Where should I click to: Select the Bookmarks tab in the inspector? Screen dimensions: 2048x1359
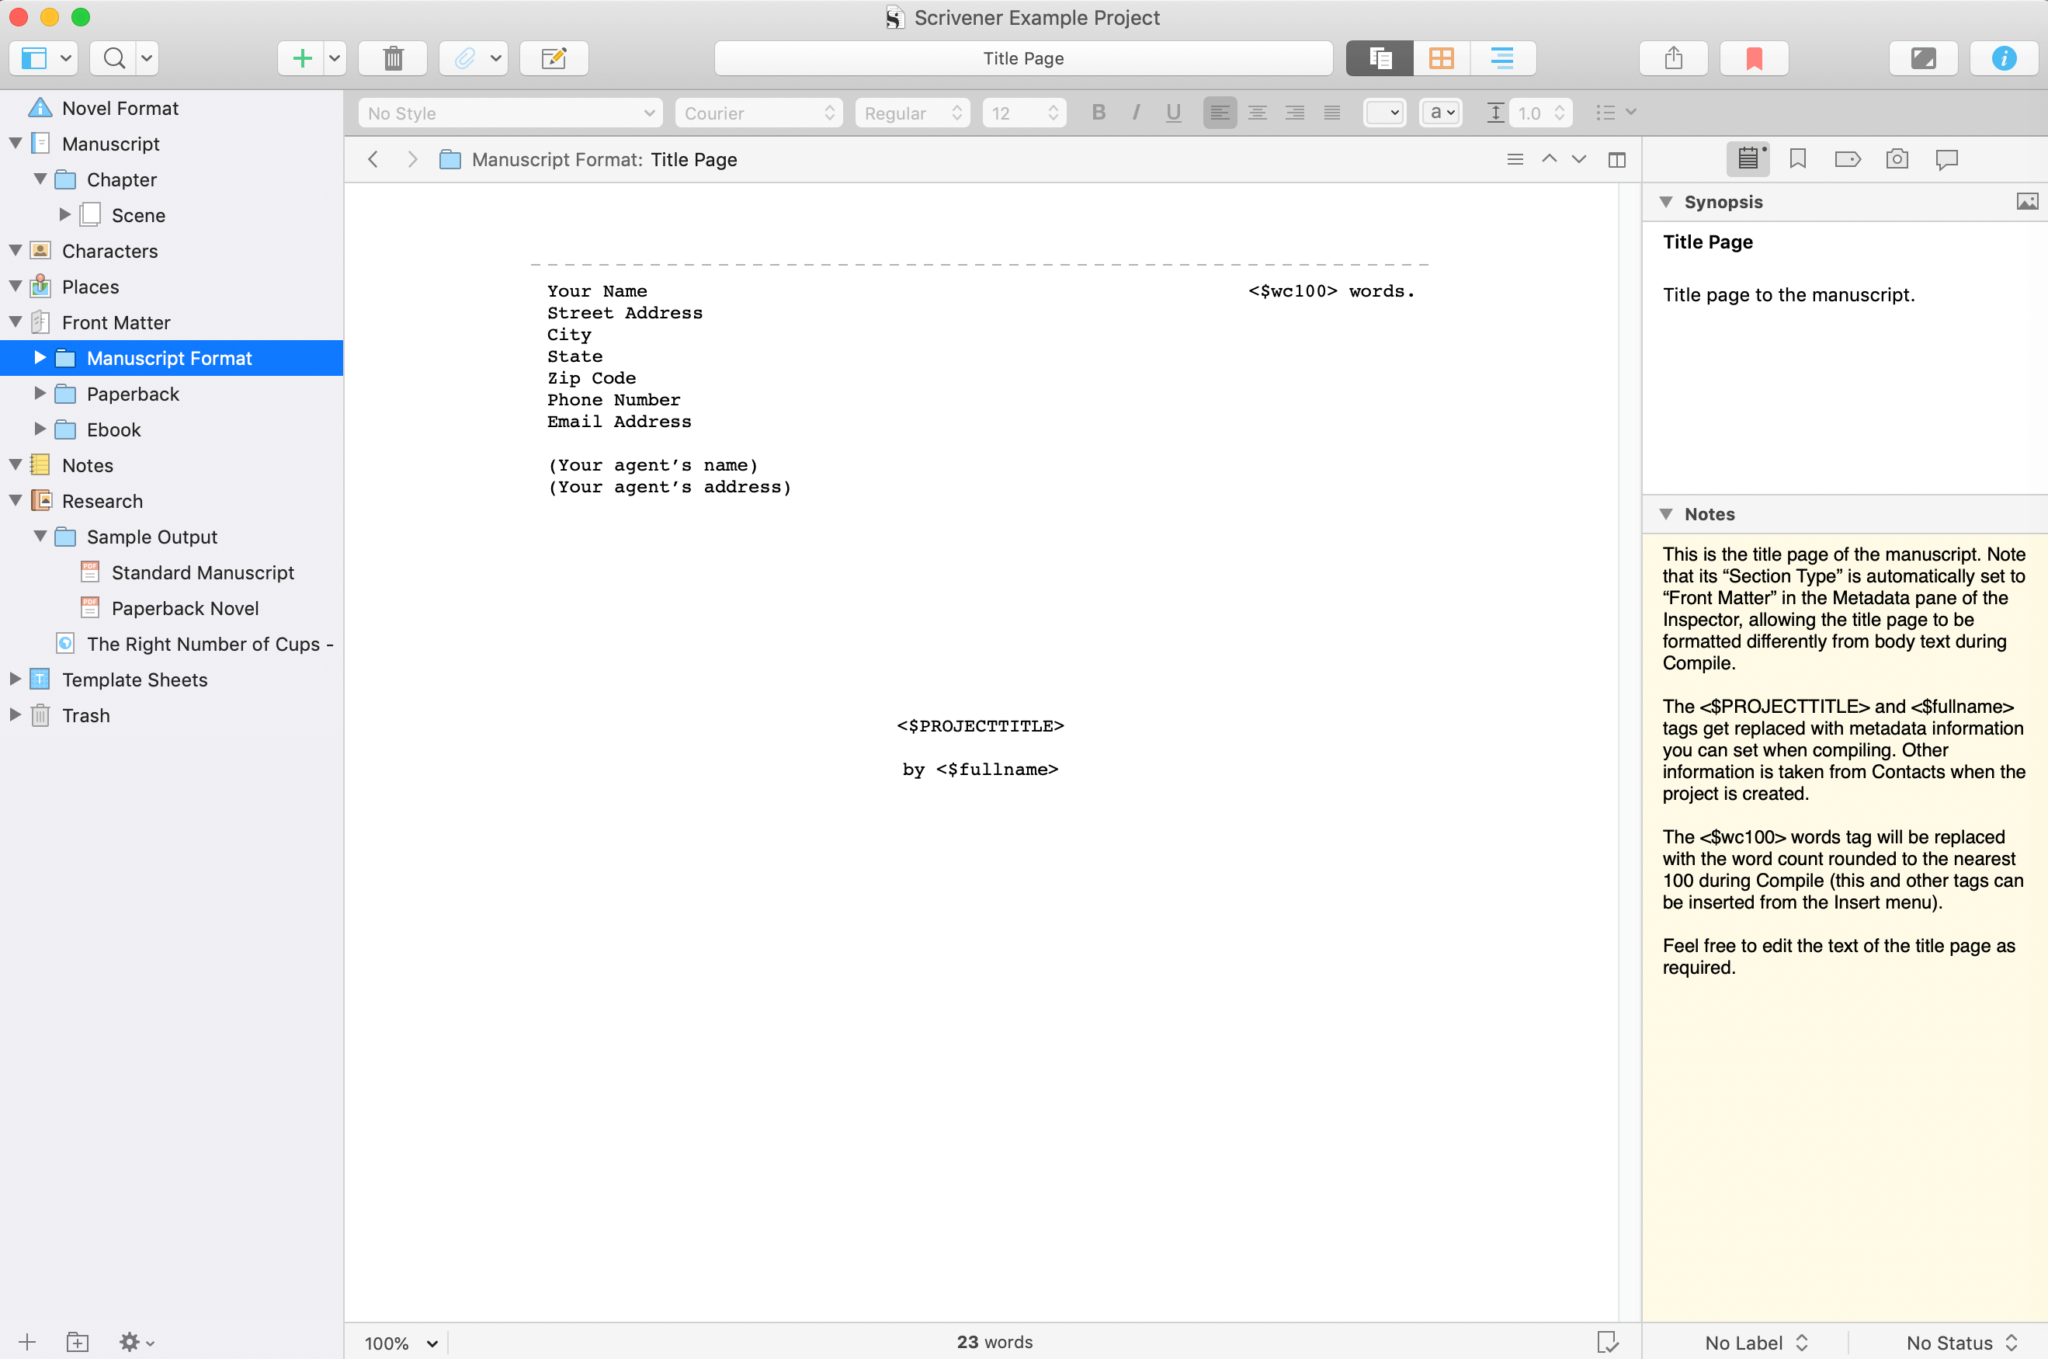1797,159
